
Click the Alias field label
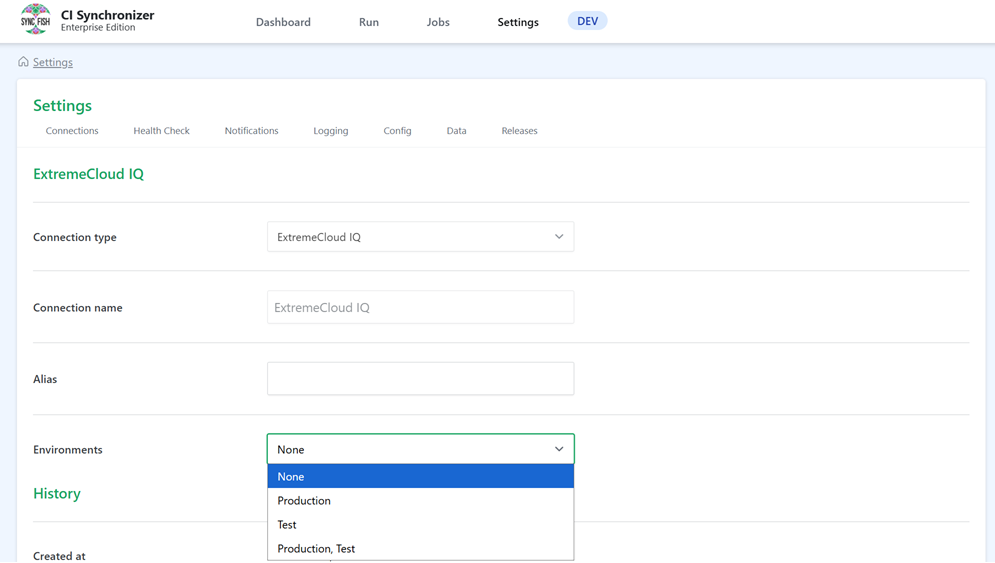45,379
